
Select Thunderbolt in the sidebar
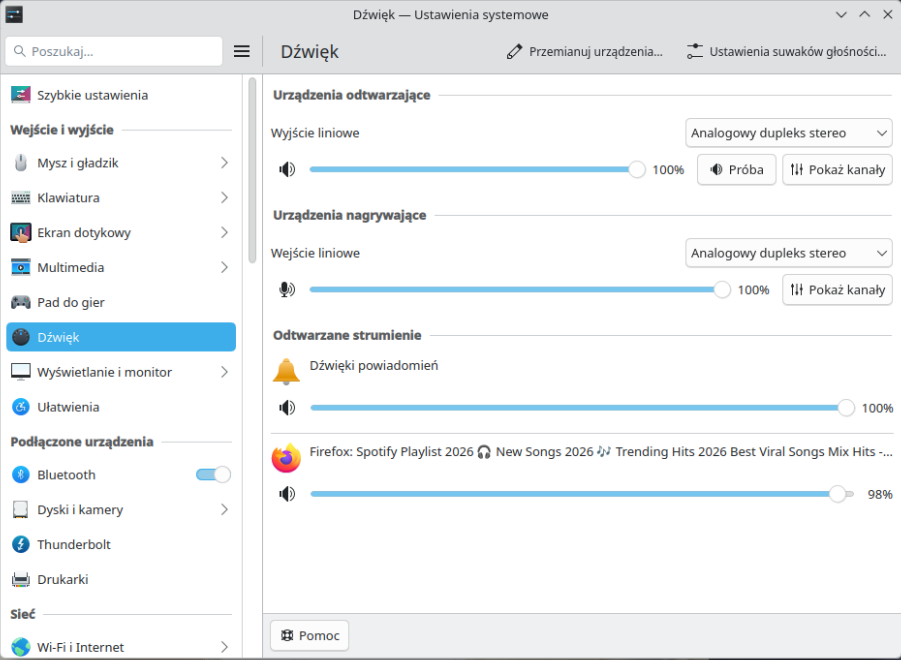click(x=74, y=545)
